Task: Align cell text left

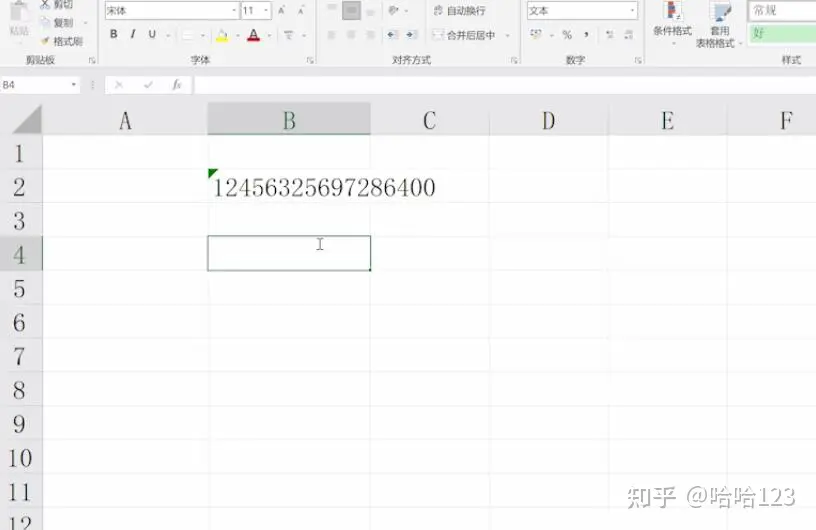Action: pyautogui.click(x=332, y=35)
